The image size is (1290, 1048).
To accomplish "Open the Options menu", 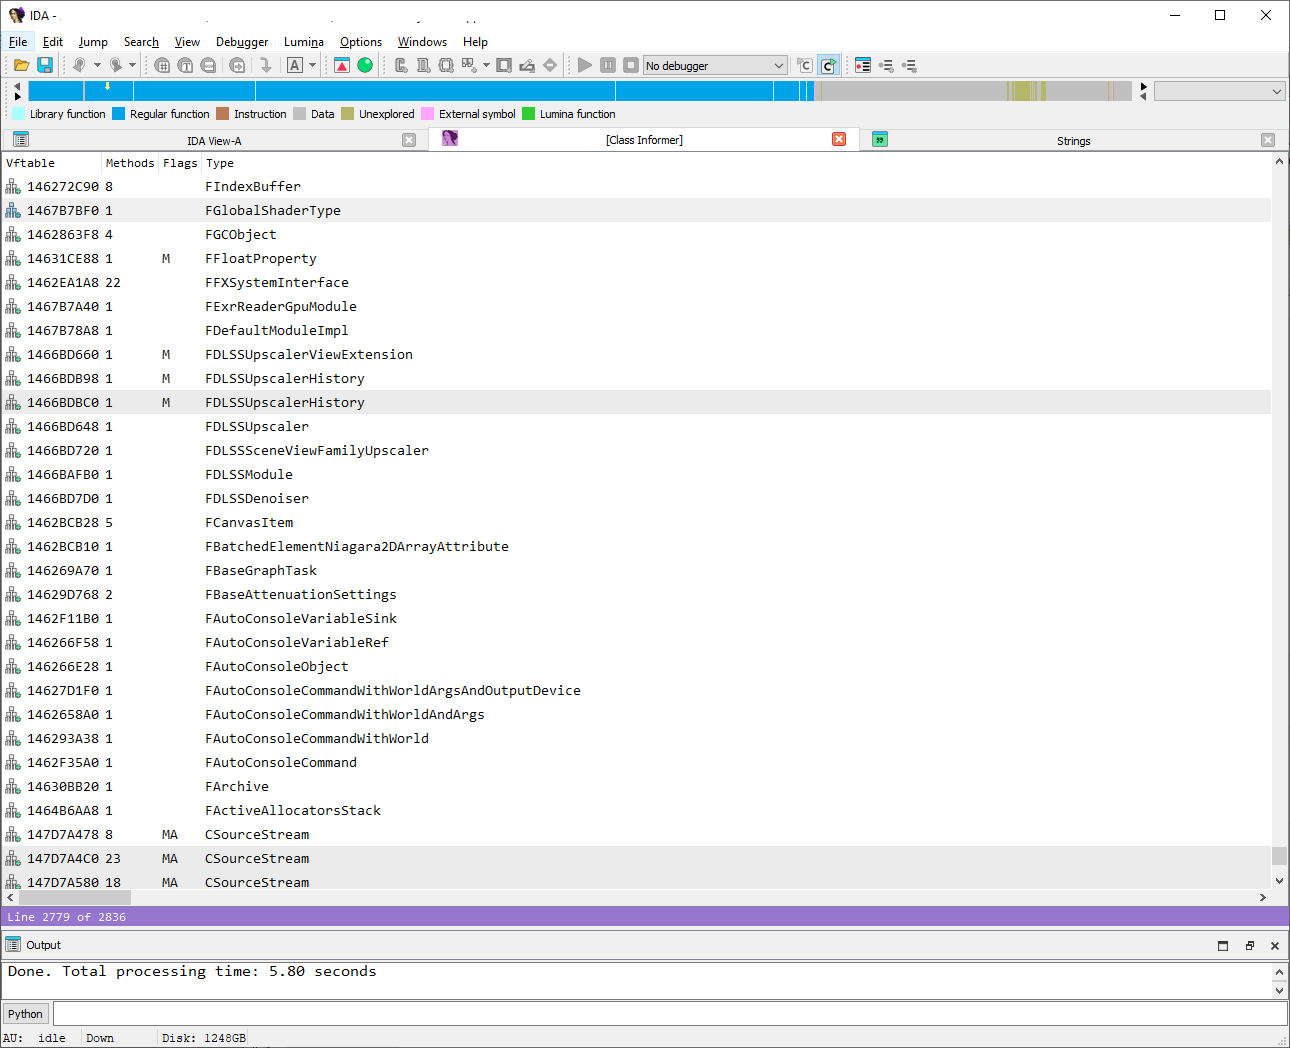I will point(361,42).
